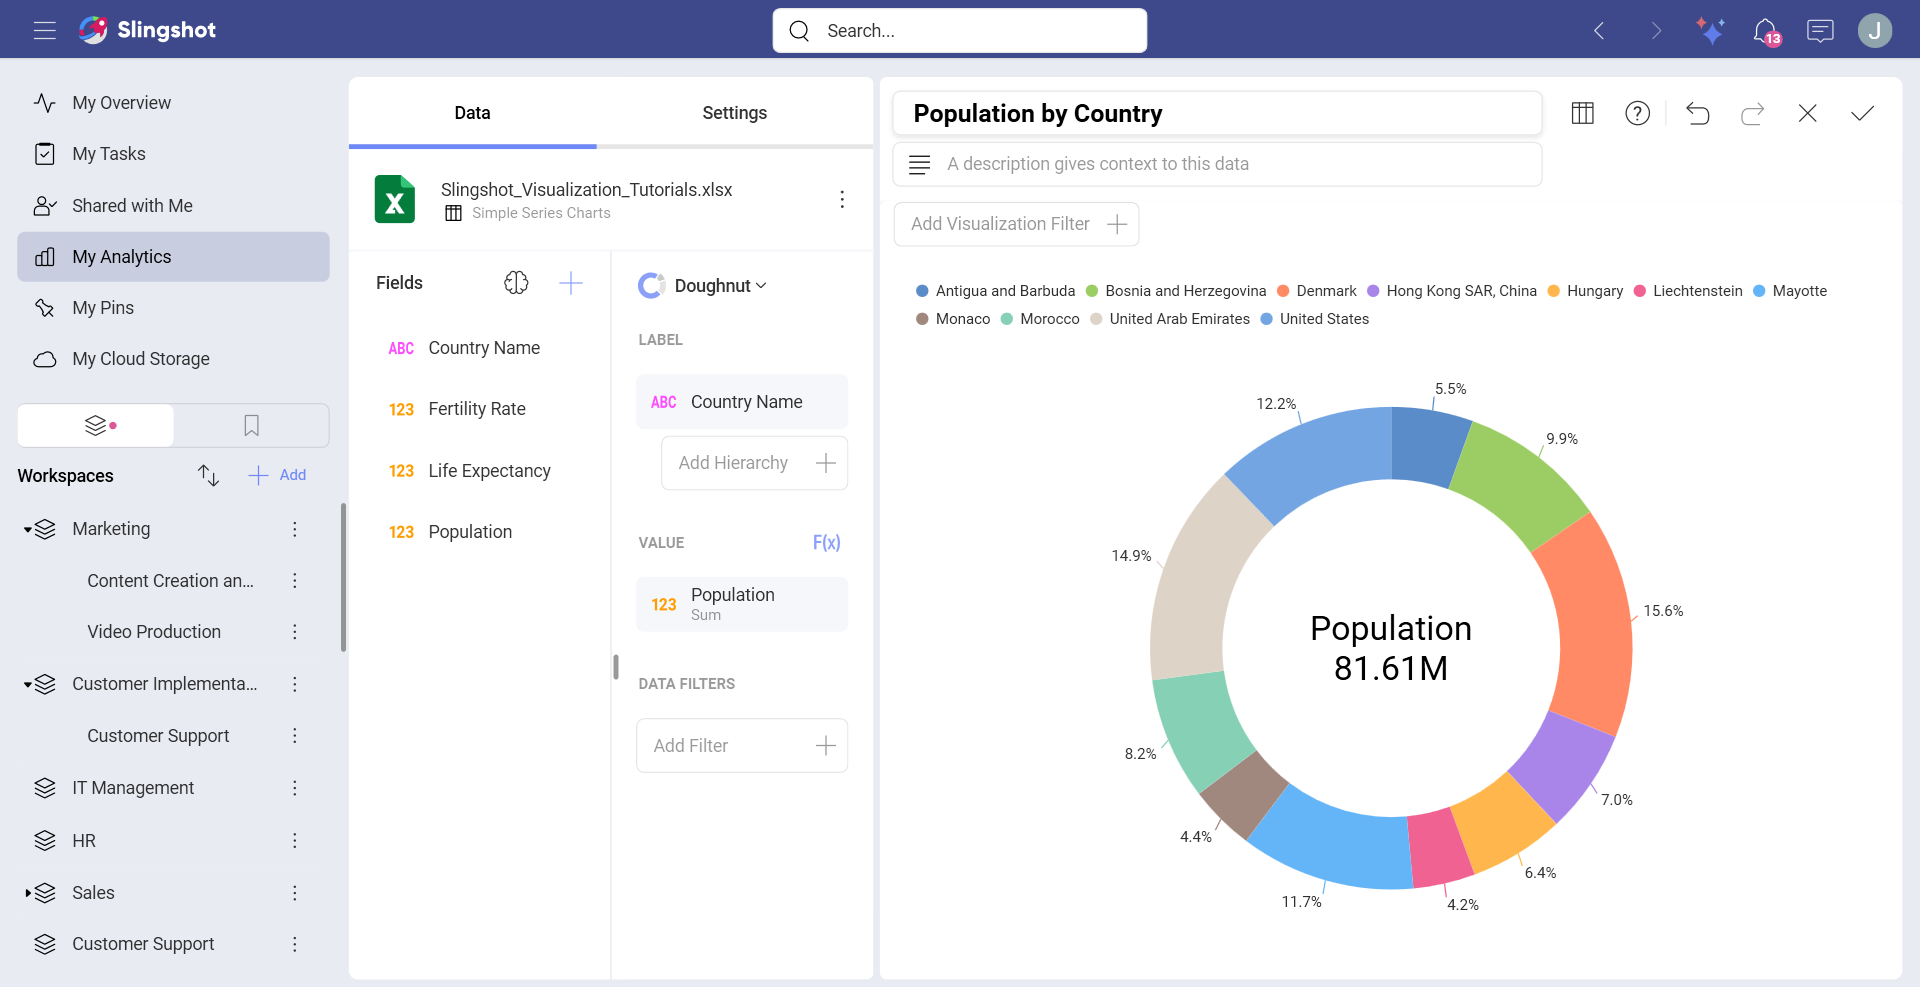Screen dimensions: 1920x987
Task: Open the F(x) value function
Action: 826,543
